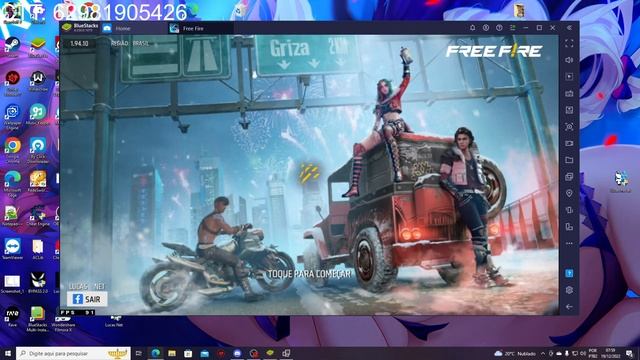Click the Rotate screen icon in sidebar

point(569,227)
